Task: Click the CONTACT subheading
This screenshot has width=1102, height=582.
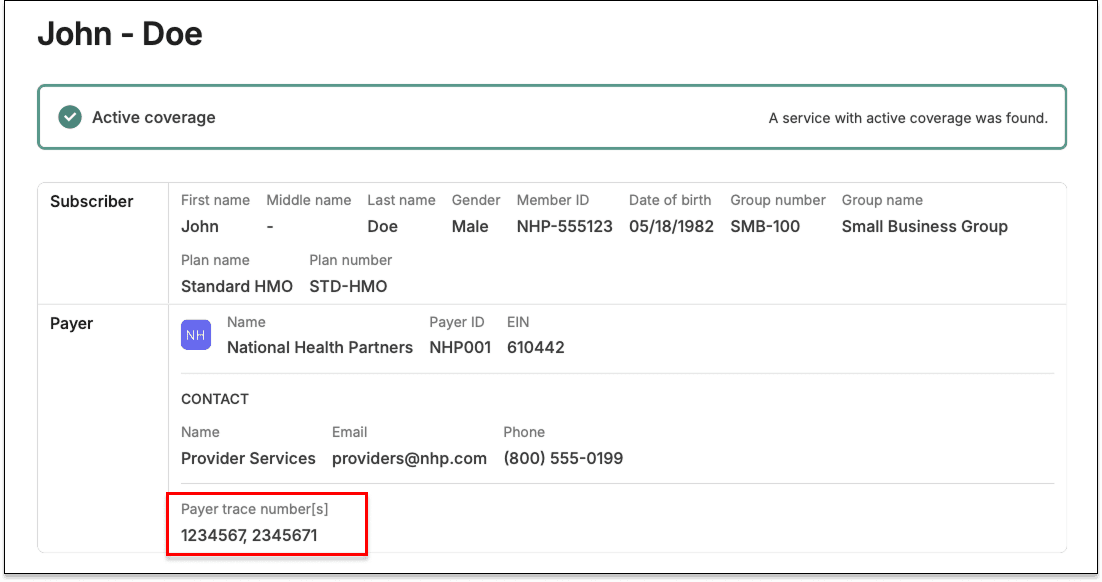Action: click(x=215, y=399)
